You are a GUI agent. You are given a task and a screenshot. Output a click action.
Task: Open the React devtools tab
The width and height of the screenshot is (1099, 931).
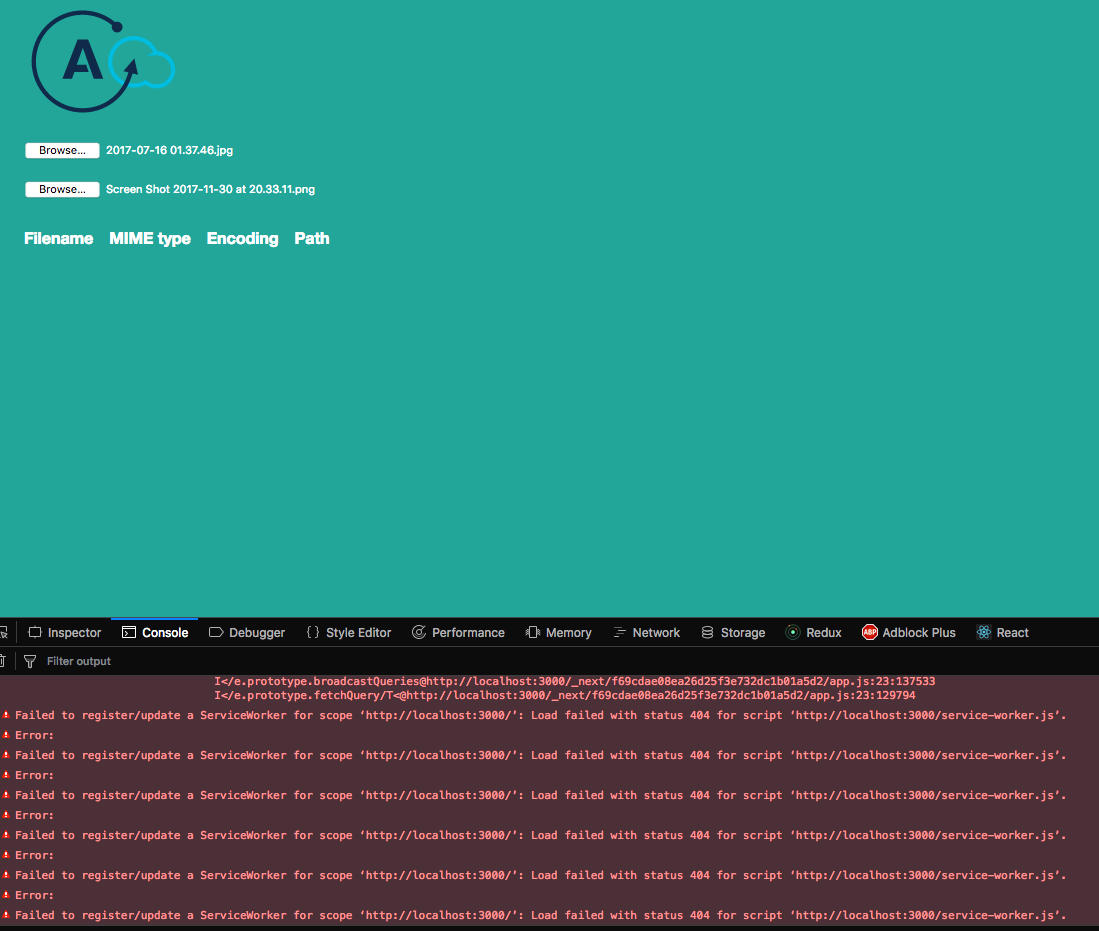[1003, 632]
